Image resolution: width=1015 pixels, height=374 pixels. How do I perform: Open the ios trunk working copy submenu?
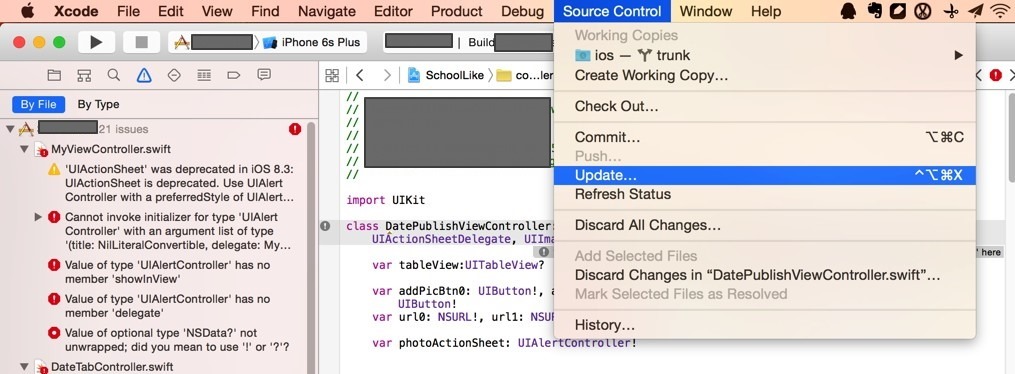[x=764, y=56]
